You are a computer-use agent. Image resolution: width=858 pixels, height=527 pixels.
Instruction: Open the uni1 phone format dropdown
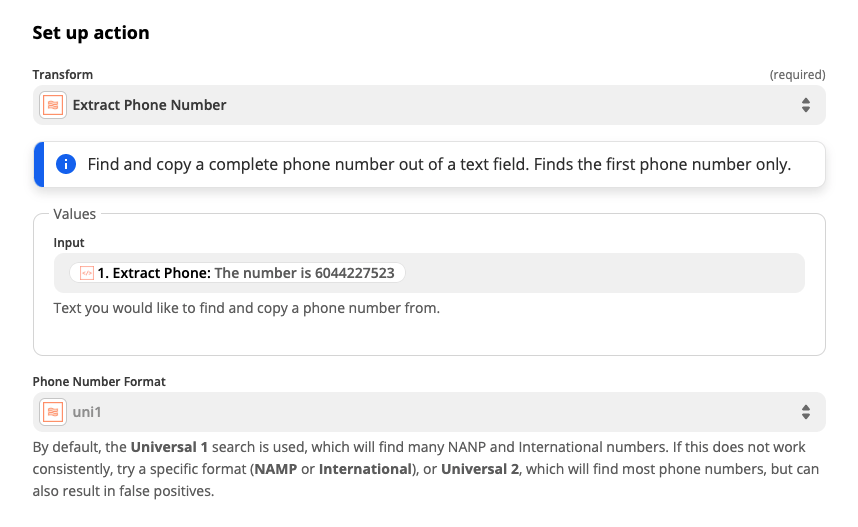pyautogui.click(x=429, y=412)
